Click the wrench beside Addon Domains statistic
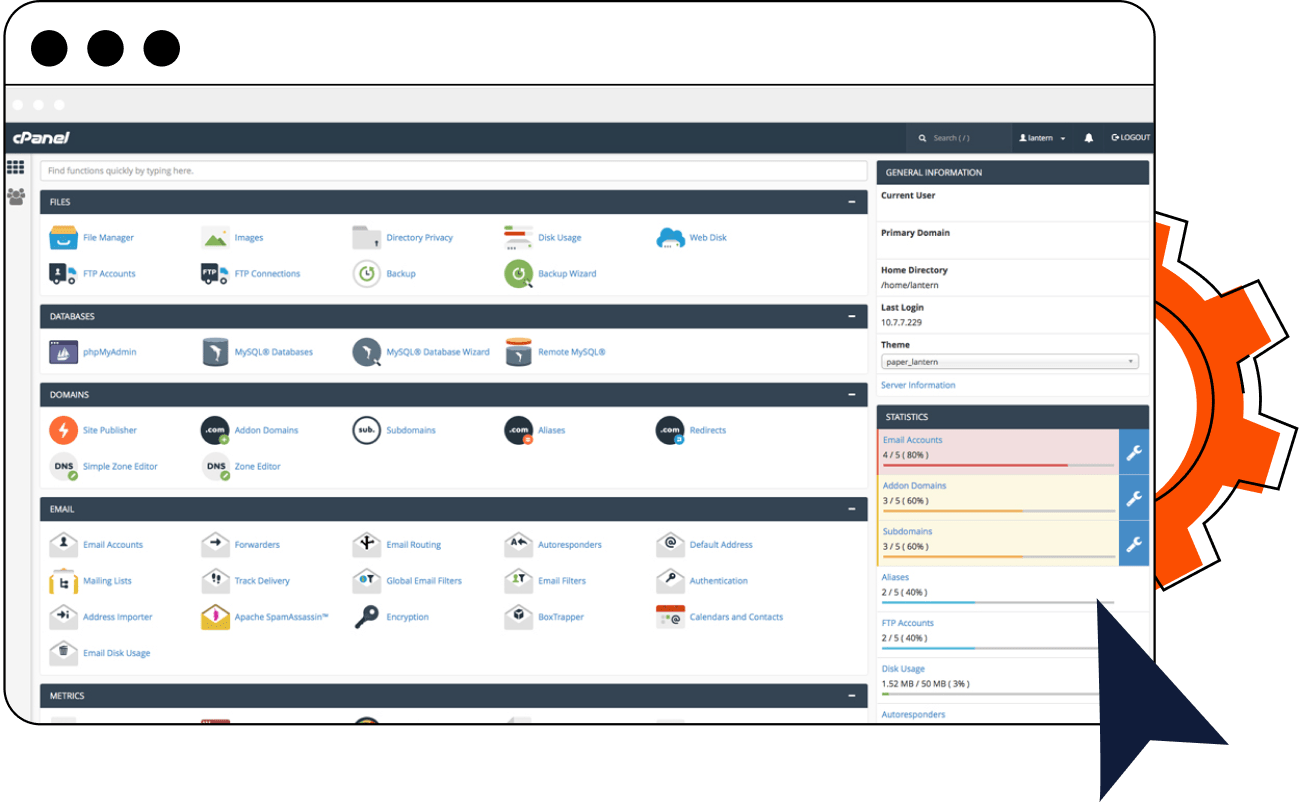The height and width of the screenshot is (803, 1299). pos(1134,498)
